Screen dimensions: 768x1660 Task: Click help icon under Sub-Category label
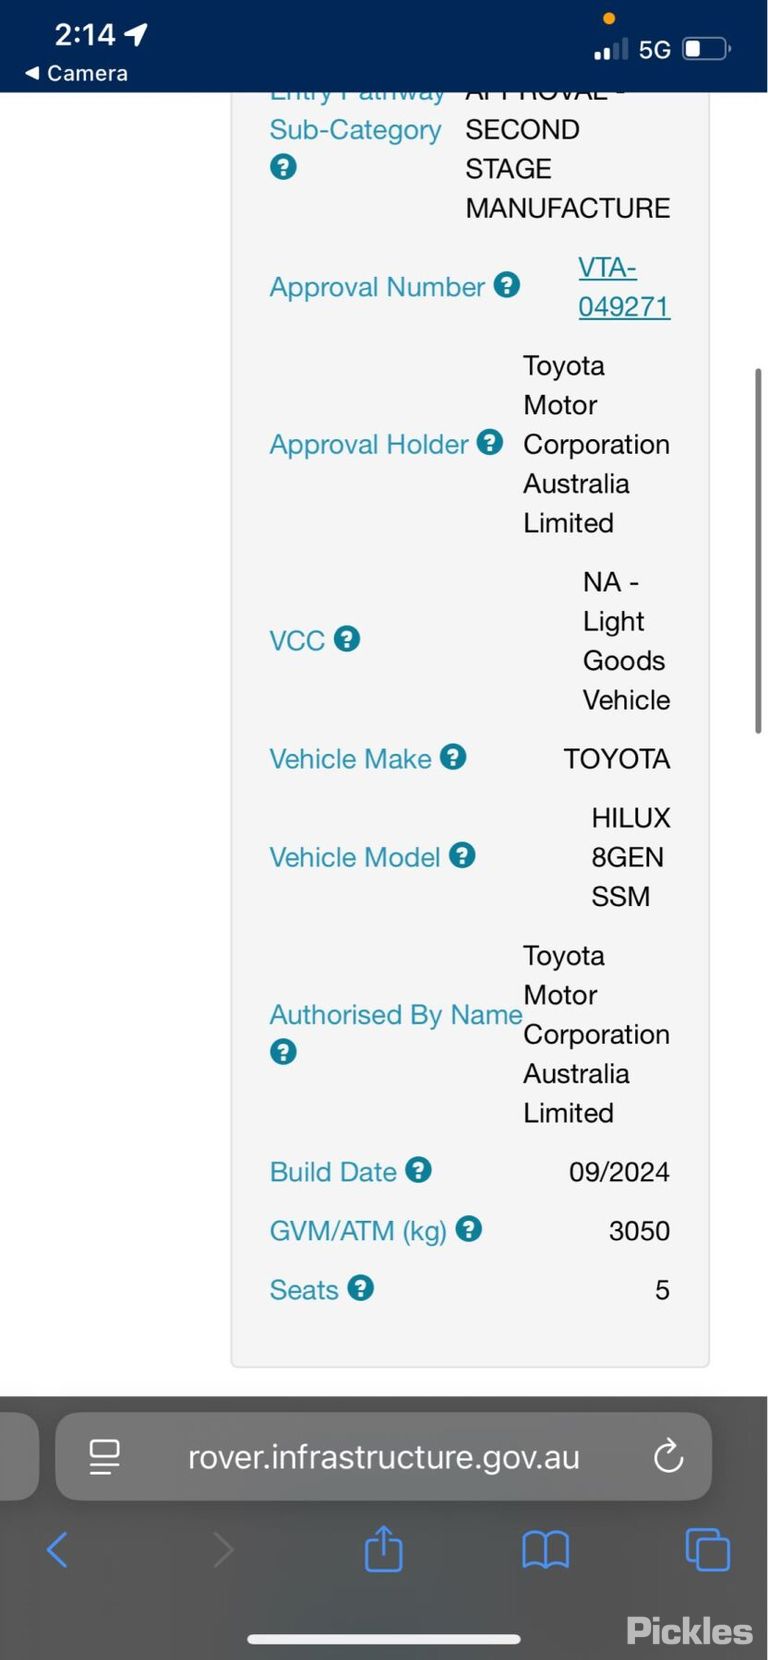[283, 167]
